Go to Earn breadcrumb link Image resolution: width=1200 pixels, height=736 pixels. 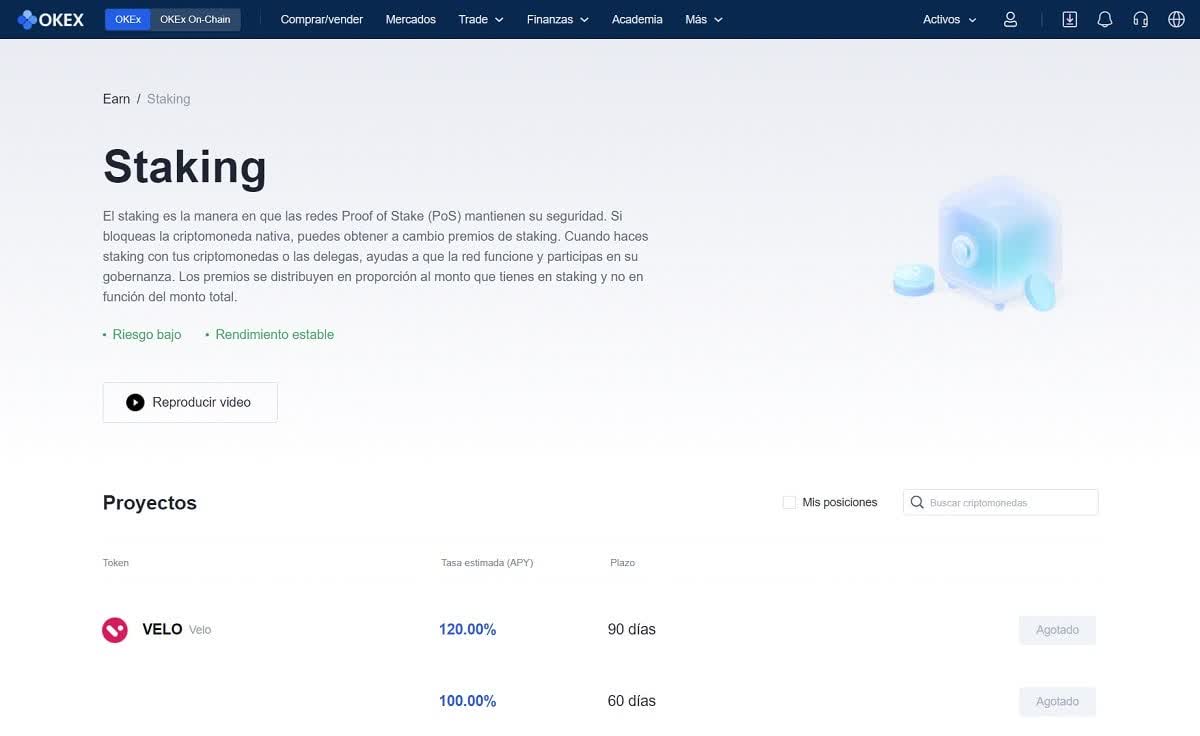(x=116, y=99)
